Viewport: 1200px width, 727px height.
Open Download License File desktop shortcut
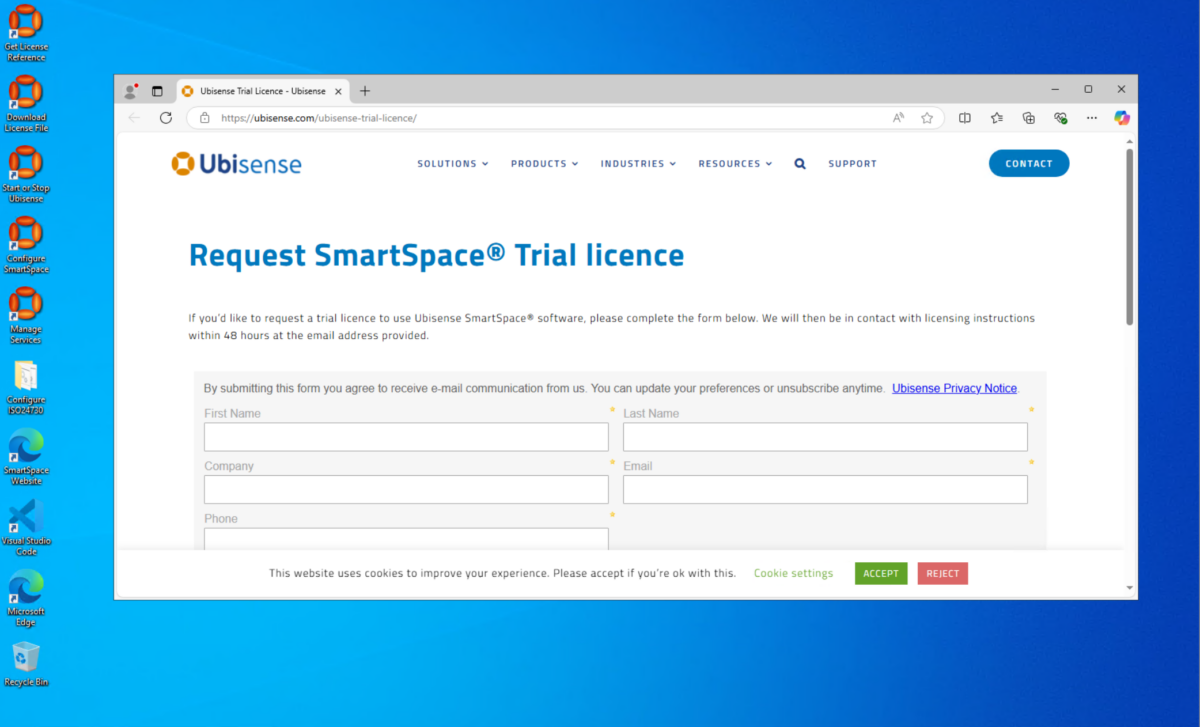pos(26,103)
